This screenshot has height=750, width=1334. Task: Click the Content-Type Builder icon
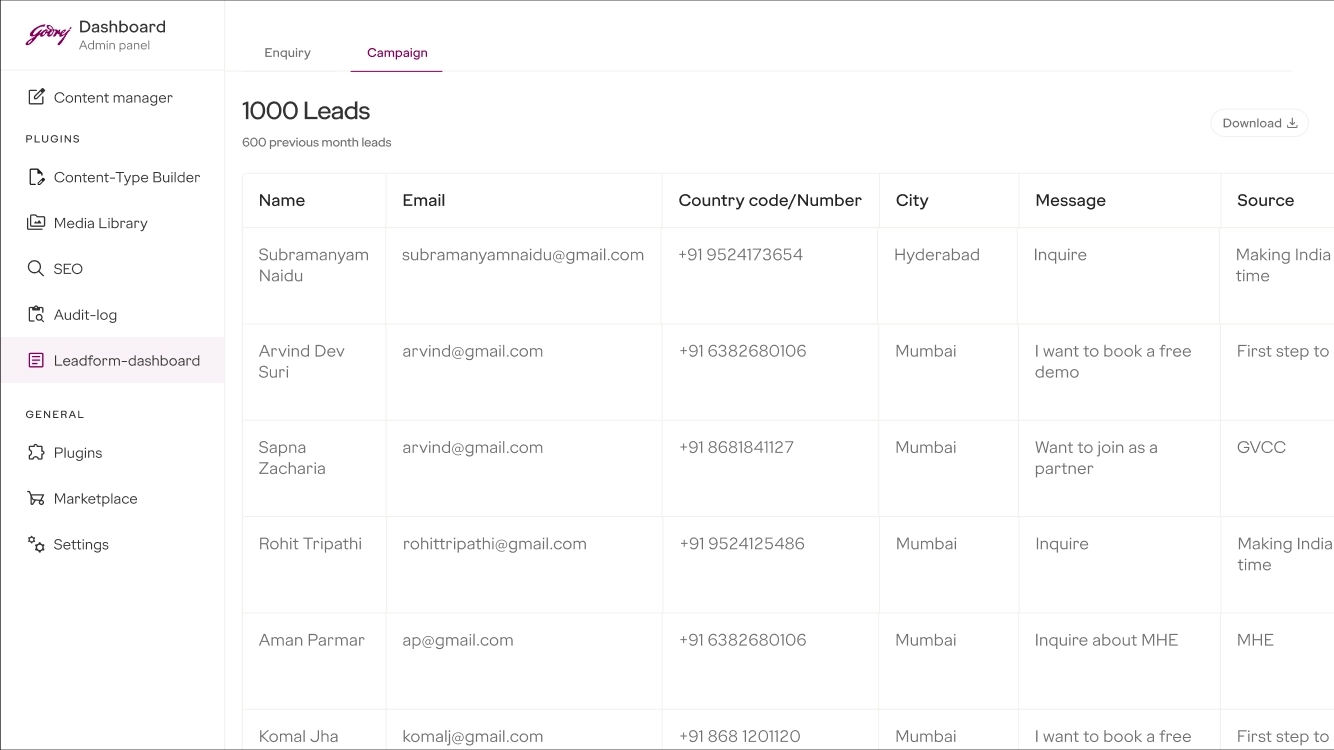click(36, 177)
